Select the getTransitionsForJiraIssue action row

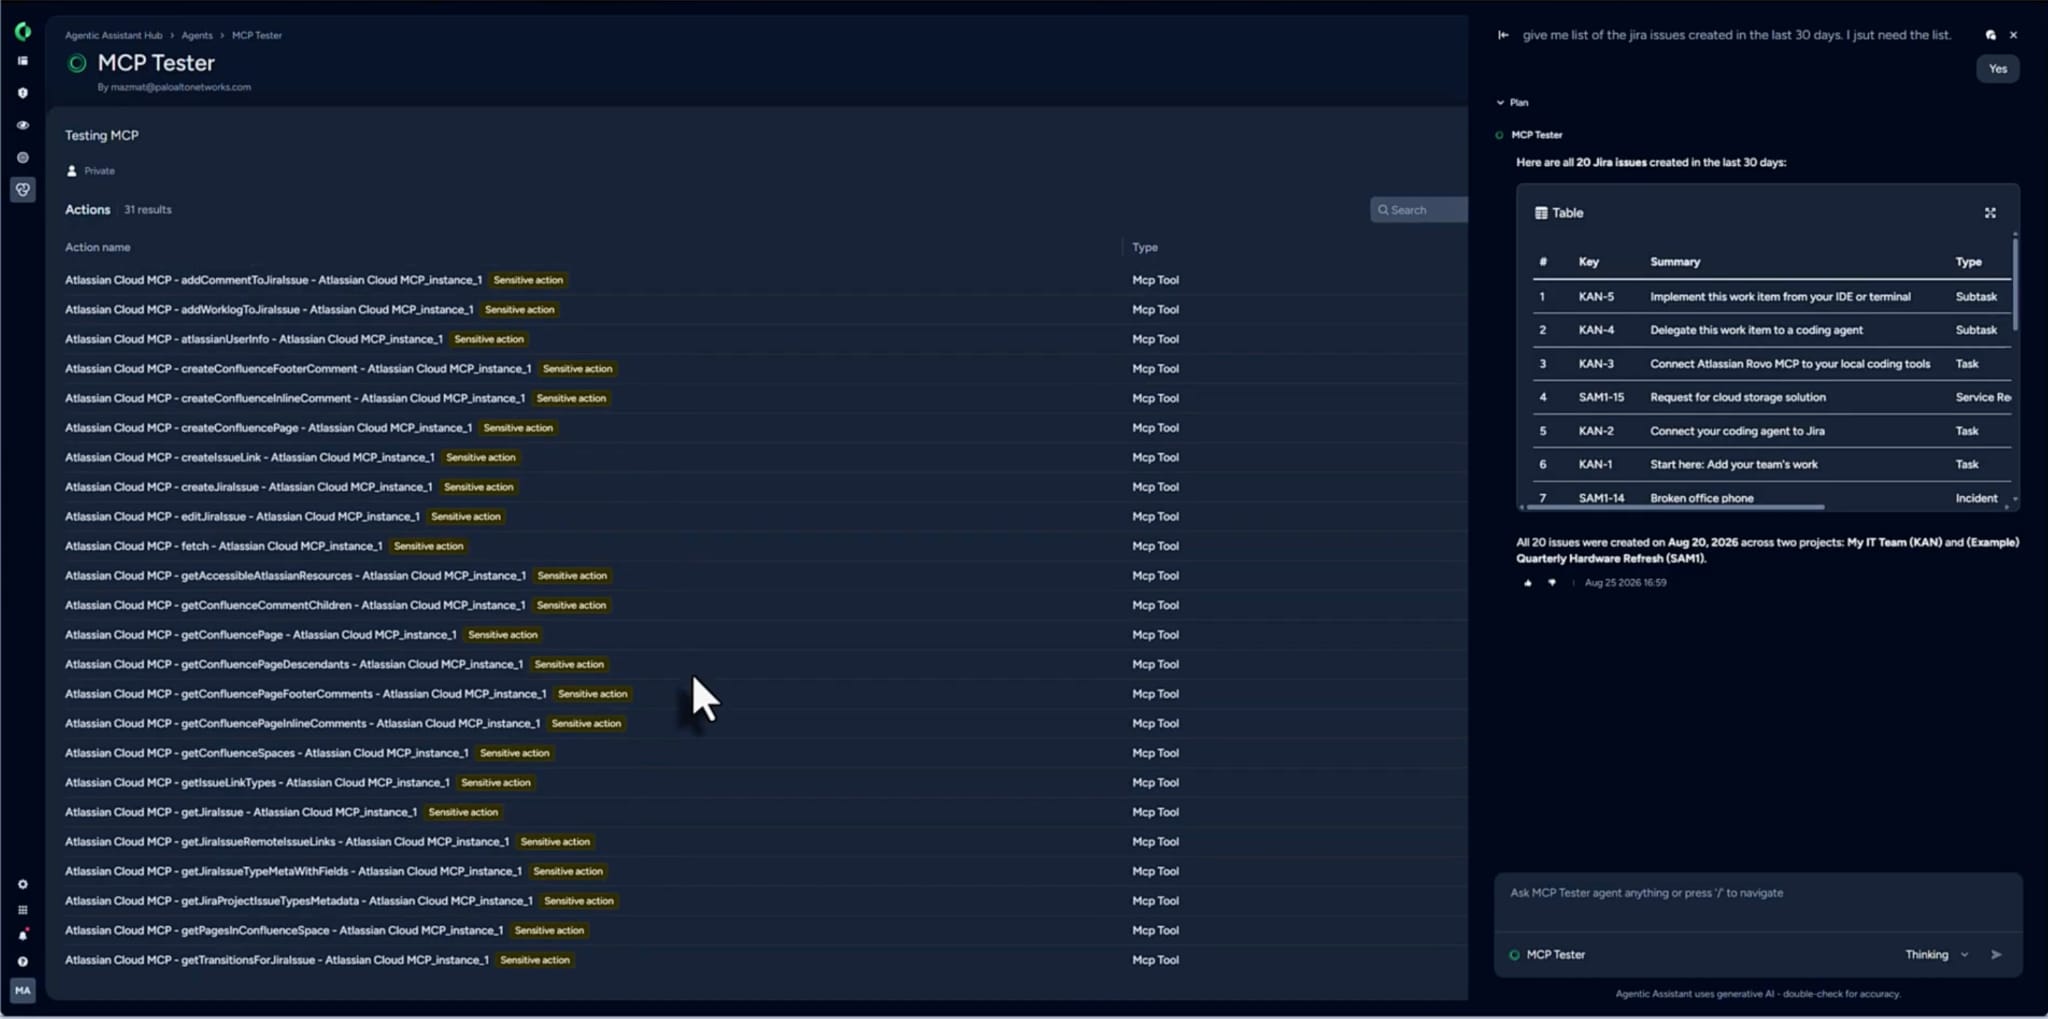click(x=756, y=960)
